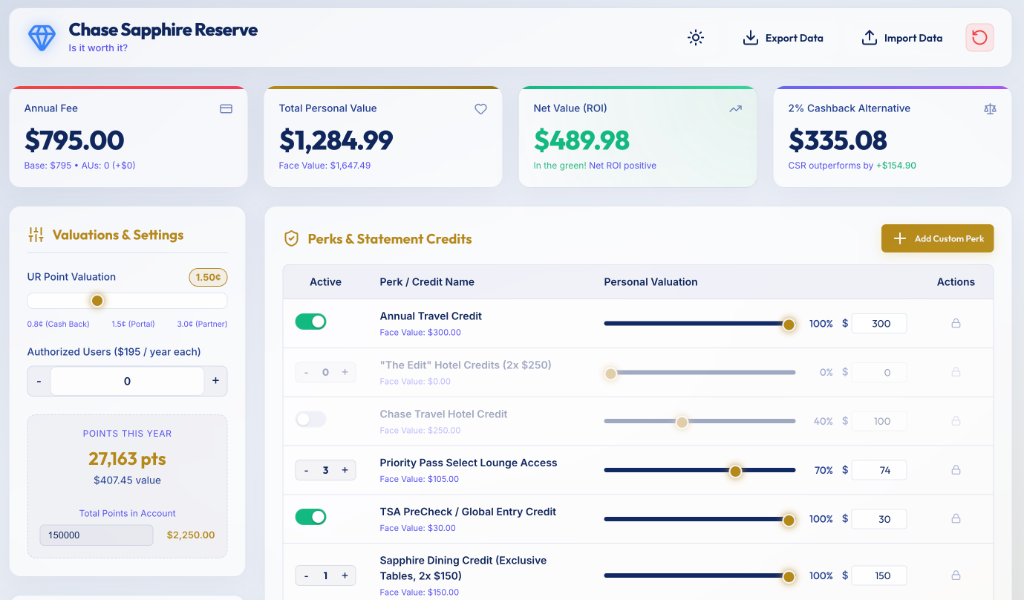
Task: Click the $1,284.99 Total Personal Value amount
Action: click(x=336, y=140)
